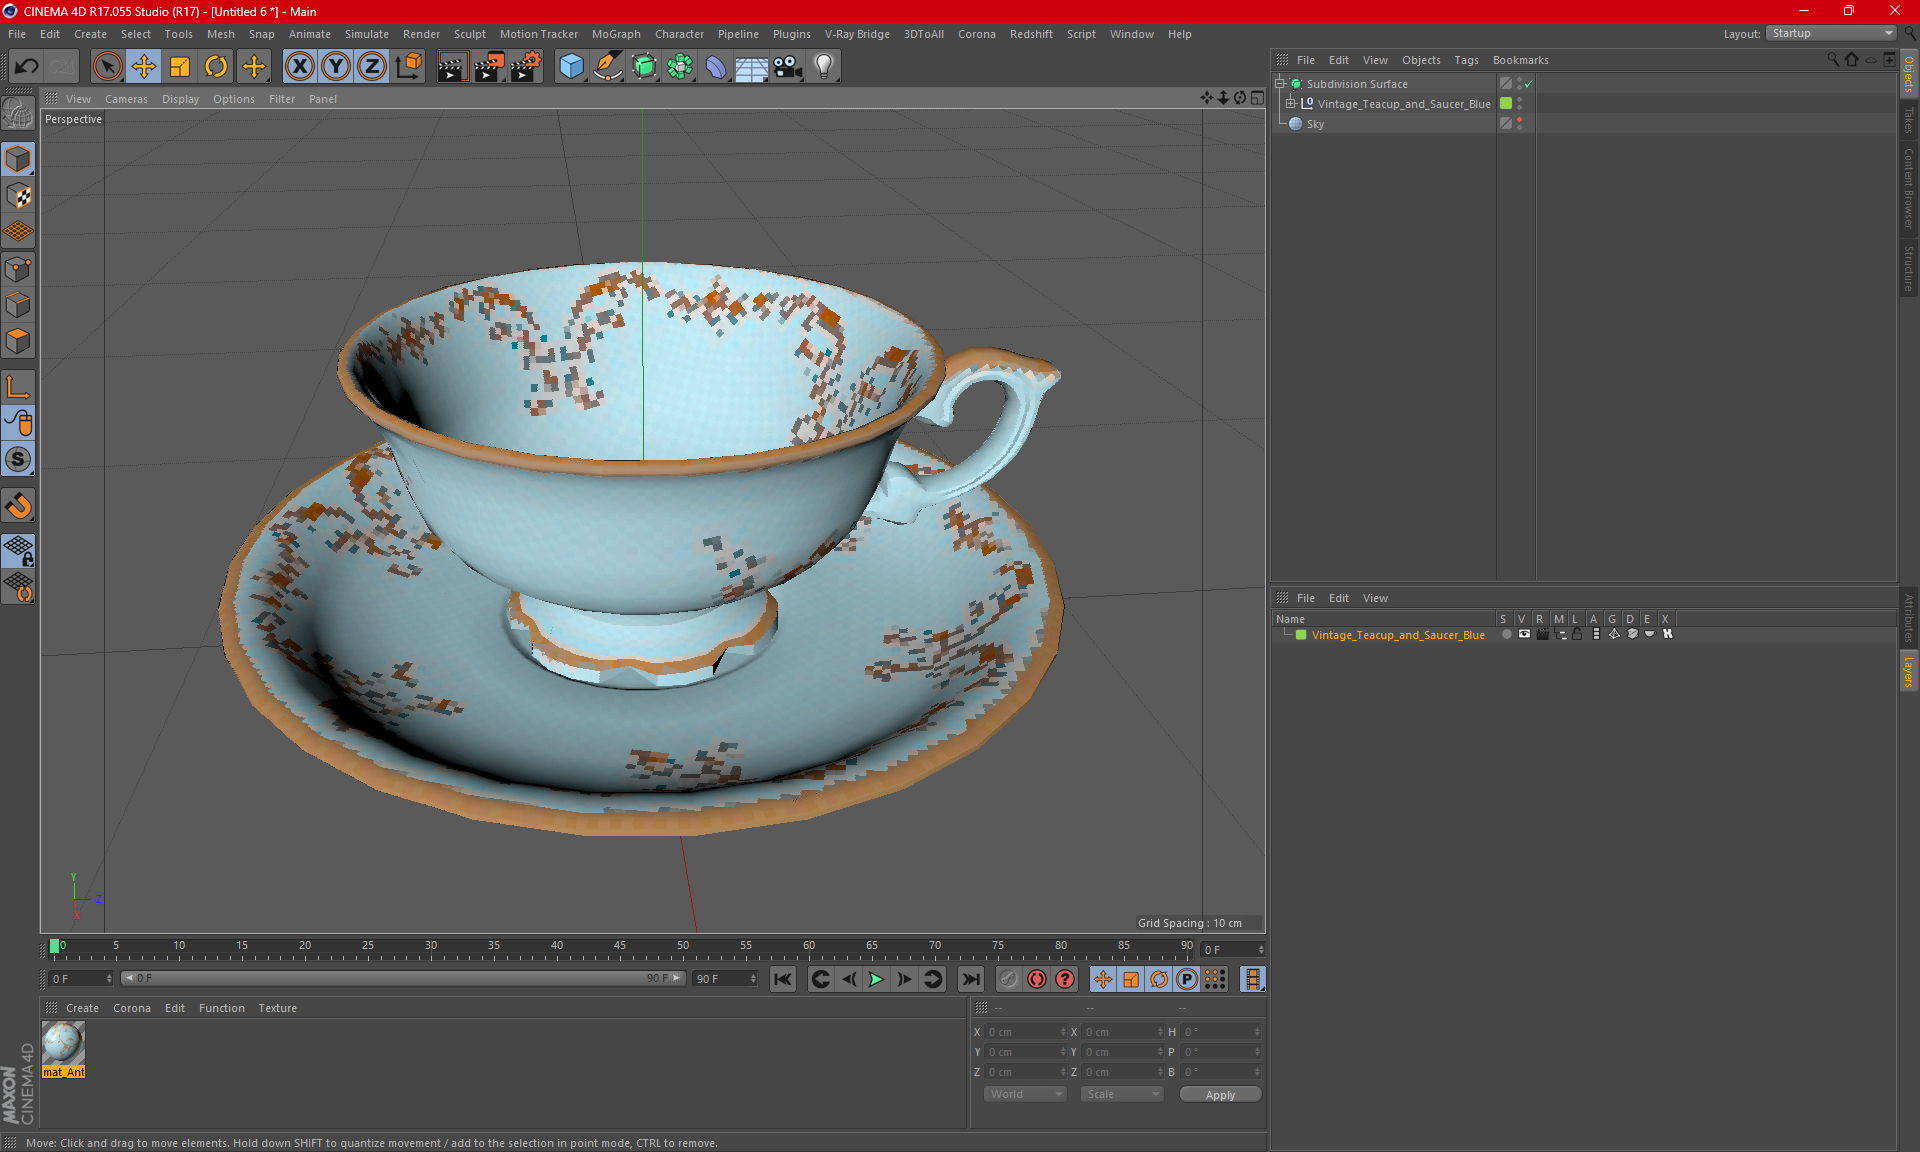Toggle Y axis lock
This screenshot has height=1152, width=1920.
pyautogui.click(x=336, y=67)
